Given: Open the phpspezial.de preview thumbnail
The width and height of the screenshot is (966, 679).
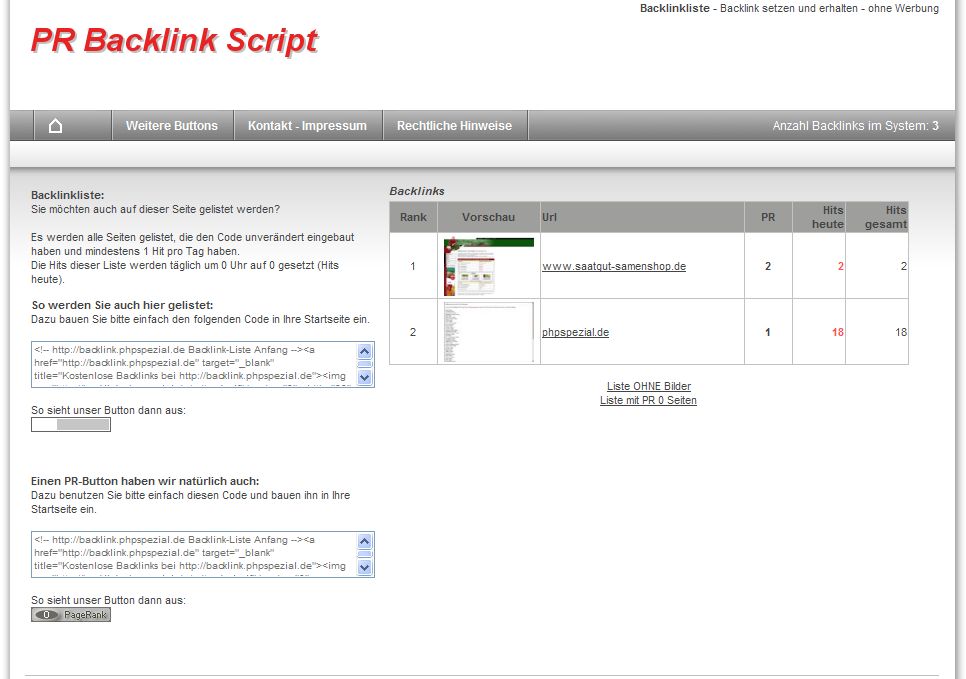Looking at the screenshot, I should (x=488, y=332).
